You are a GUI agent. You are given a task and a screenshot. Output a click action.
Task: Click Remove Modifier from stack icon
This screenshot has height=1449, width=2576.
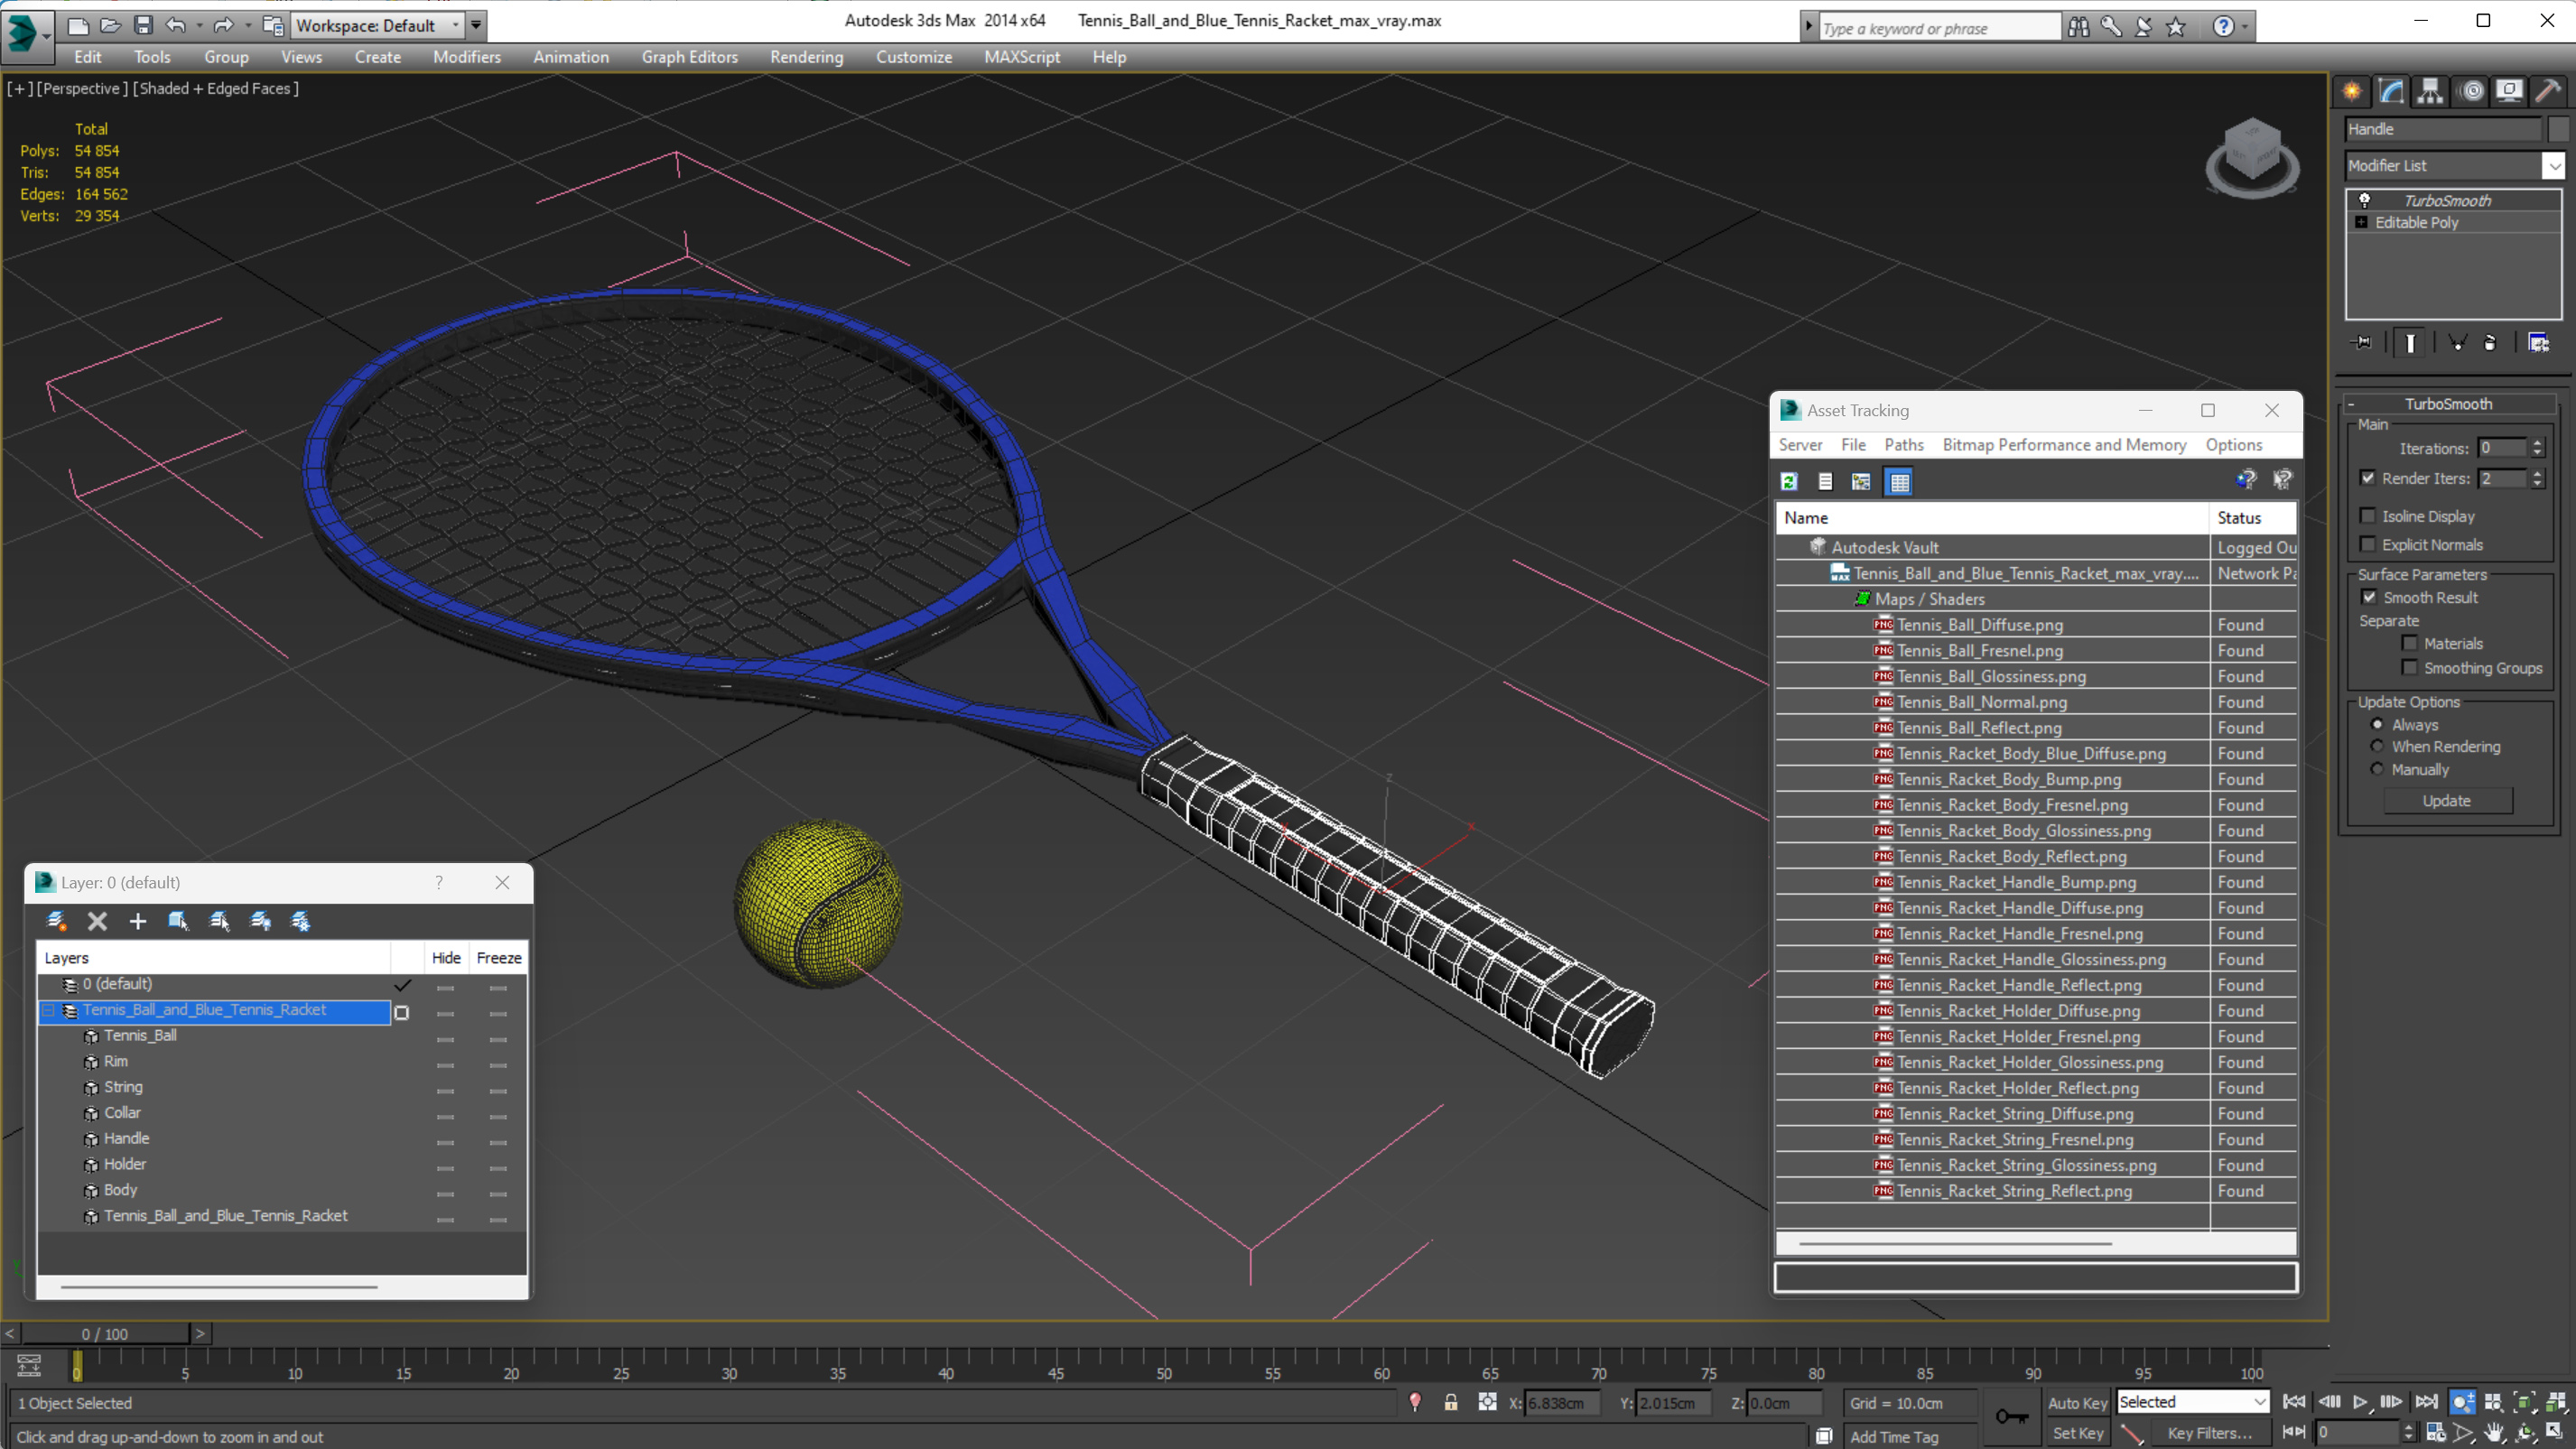(2490, 343)
